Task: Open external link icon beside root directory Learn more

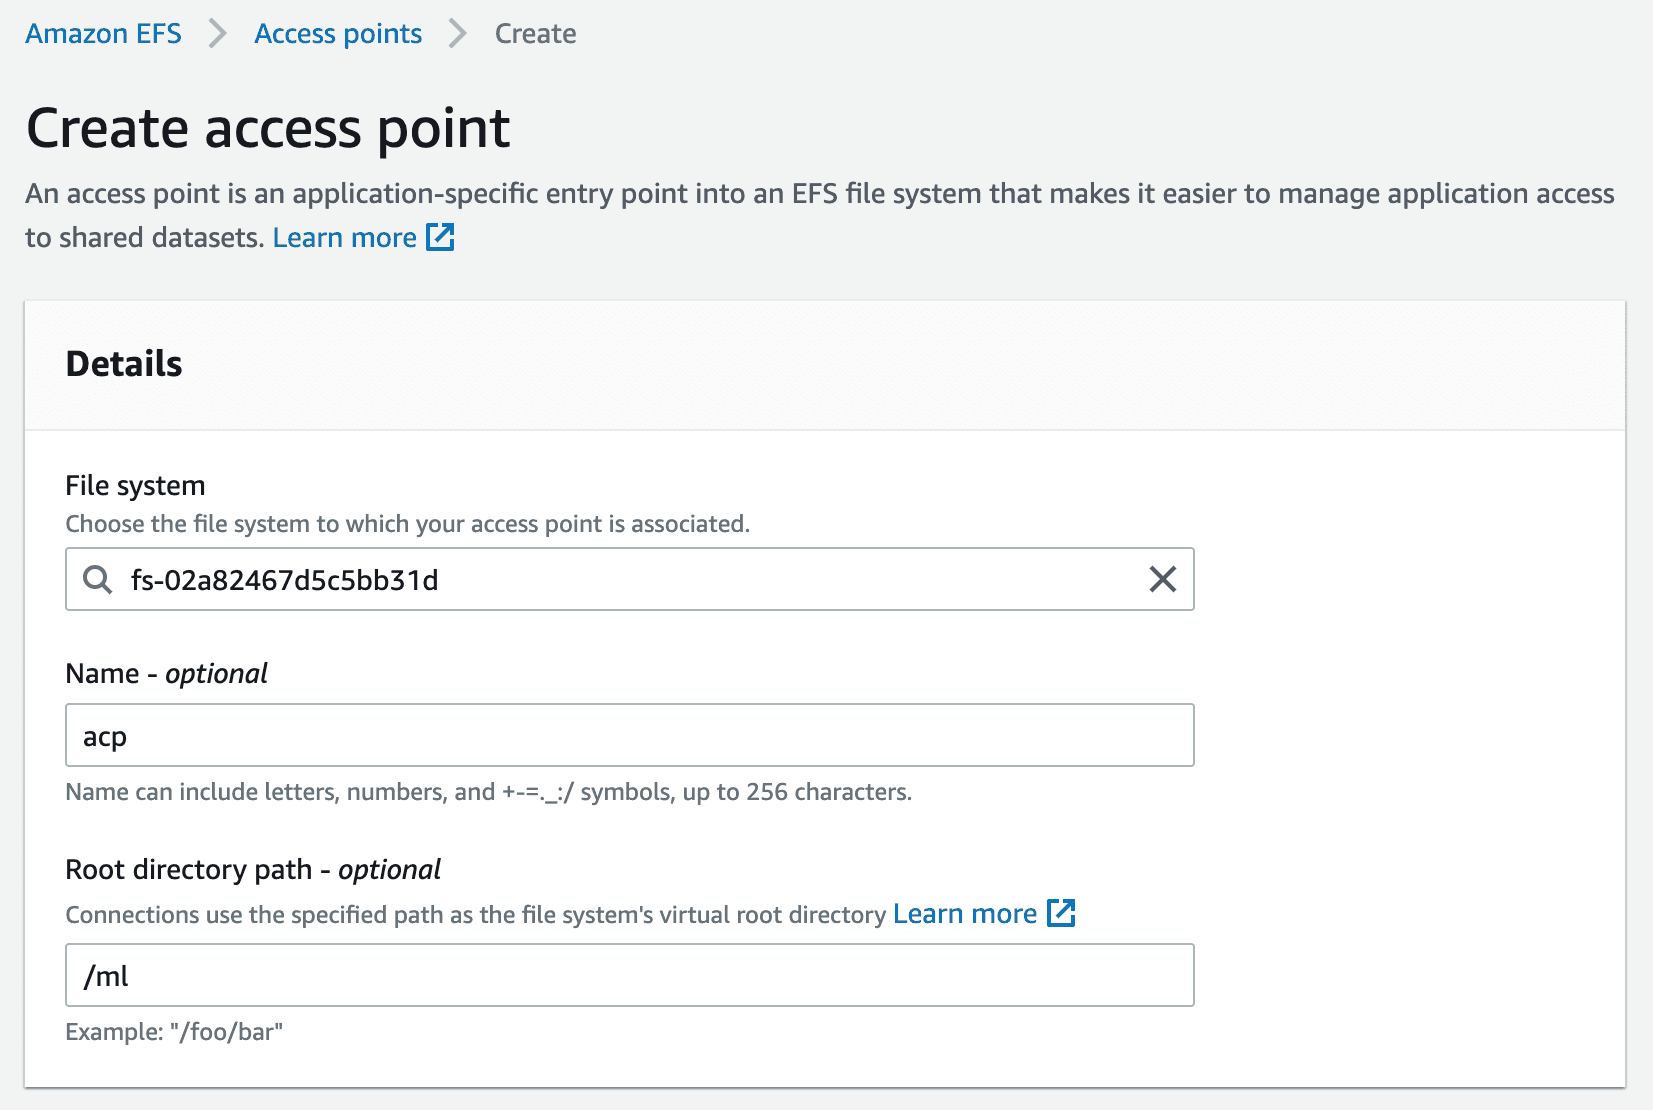Action: coord(1061,913)
